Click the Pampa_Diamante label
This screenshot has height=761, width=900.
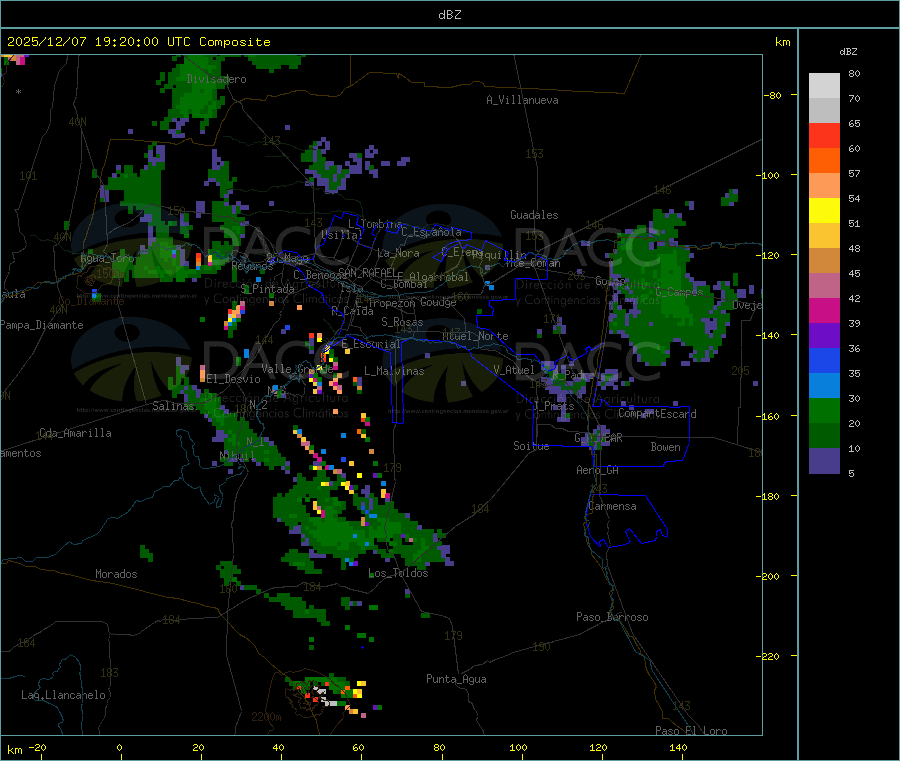41,325
